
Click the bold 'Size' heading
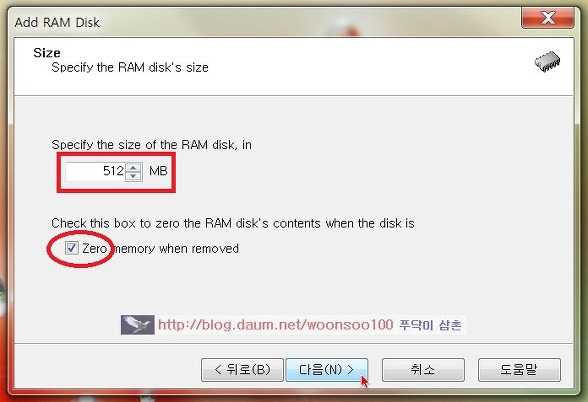[x=46, y=52]
